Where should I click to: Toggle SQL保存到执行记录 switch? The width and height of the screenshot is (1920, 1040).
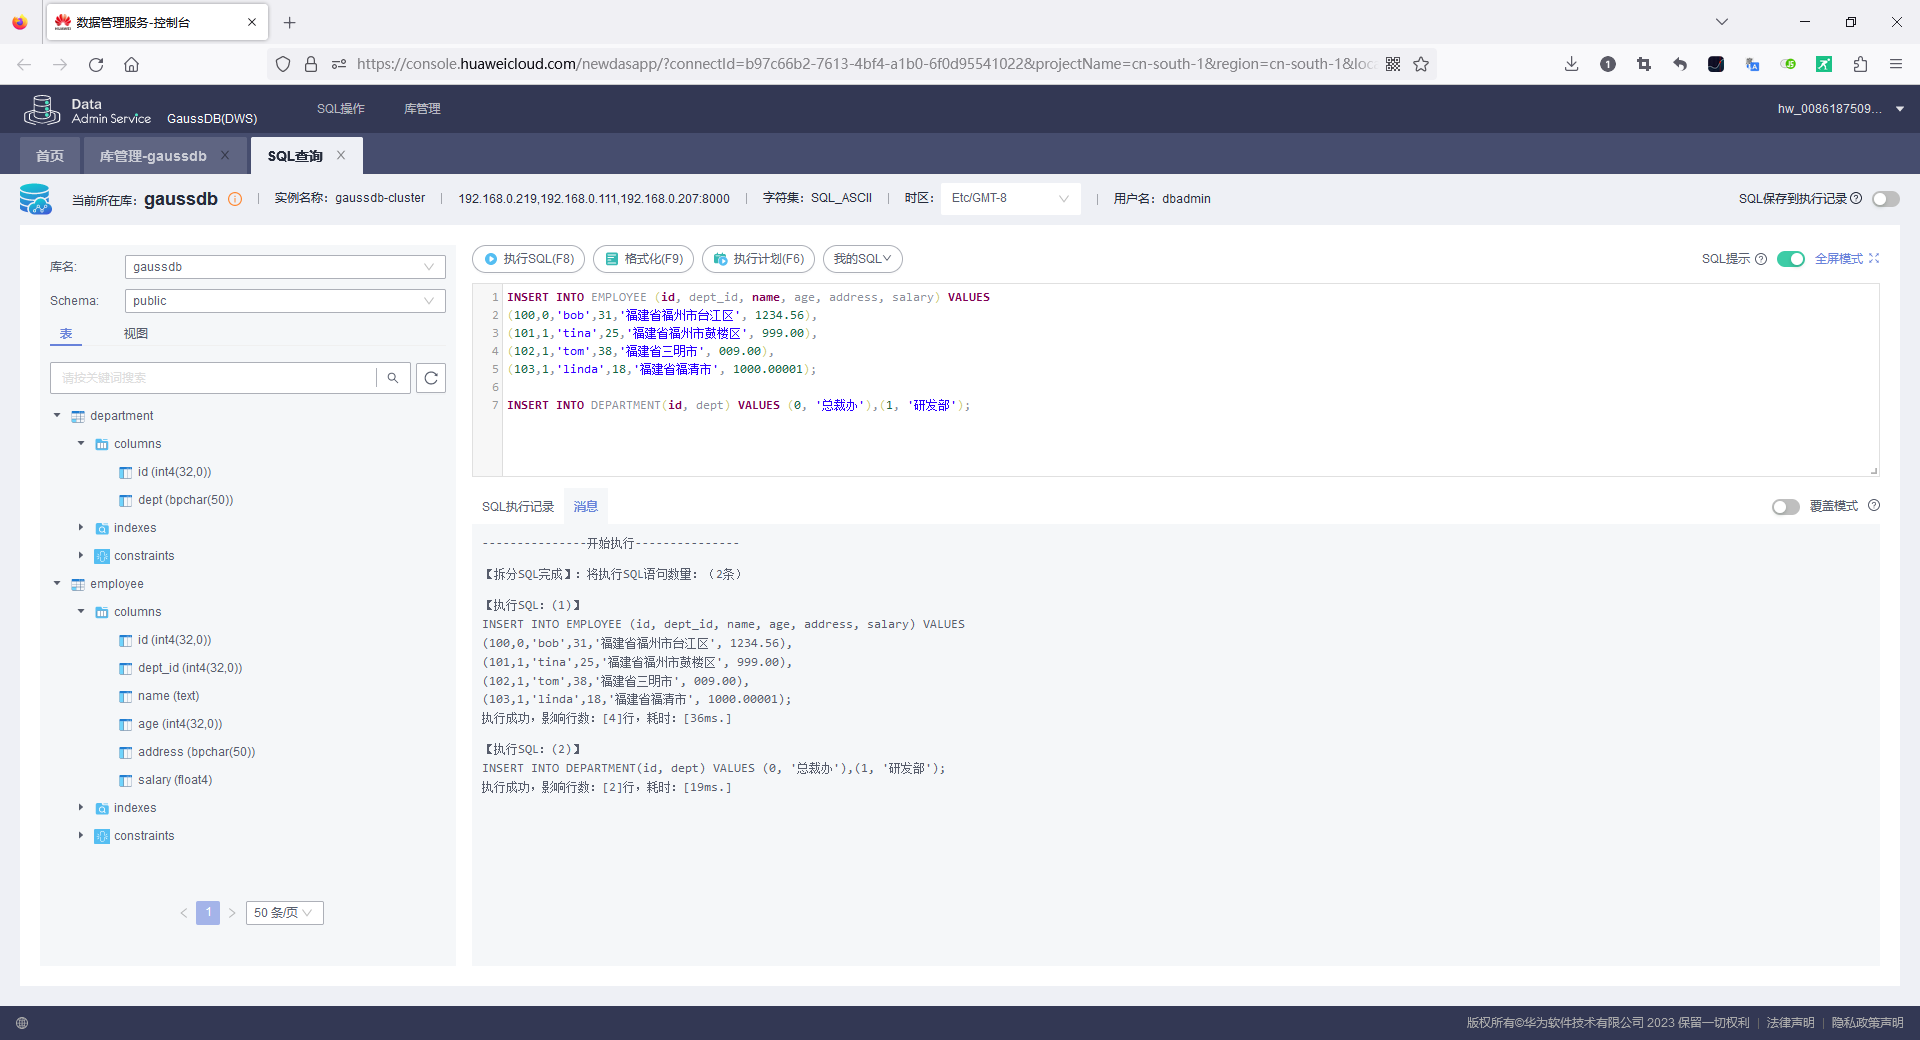tap(1886, 199)
